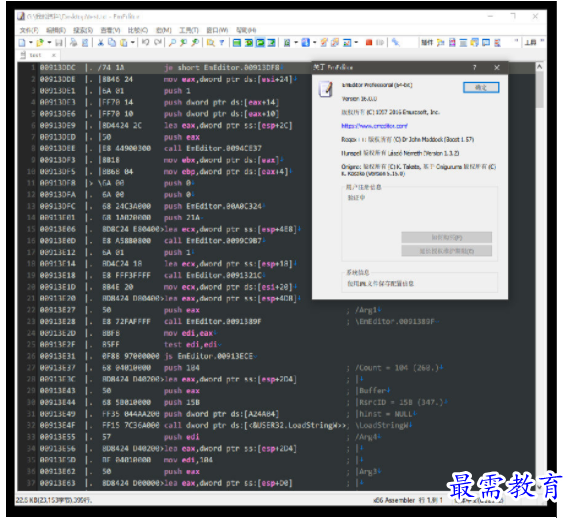Viewport: 571px width, 518px height.
Task: Print the document using the printer icon
Action: (74, 43)
